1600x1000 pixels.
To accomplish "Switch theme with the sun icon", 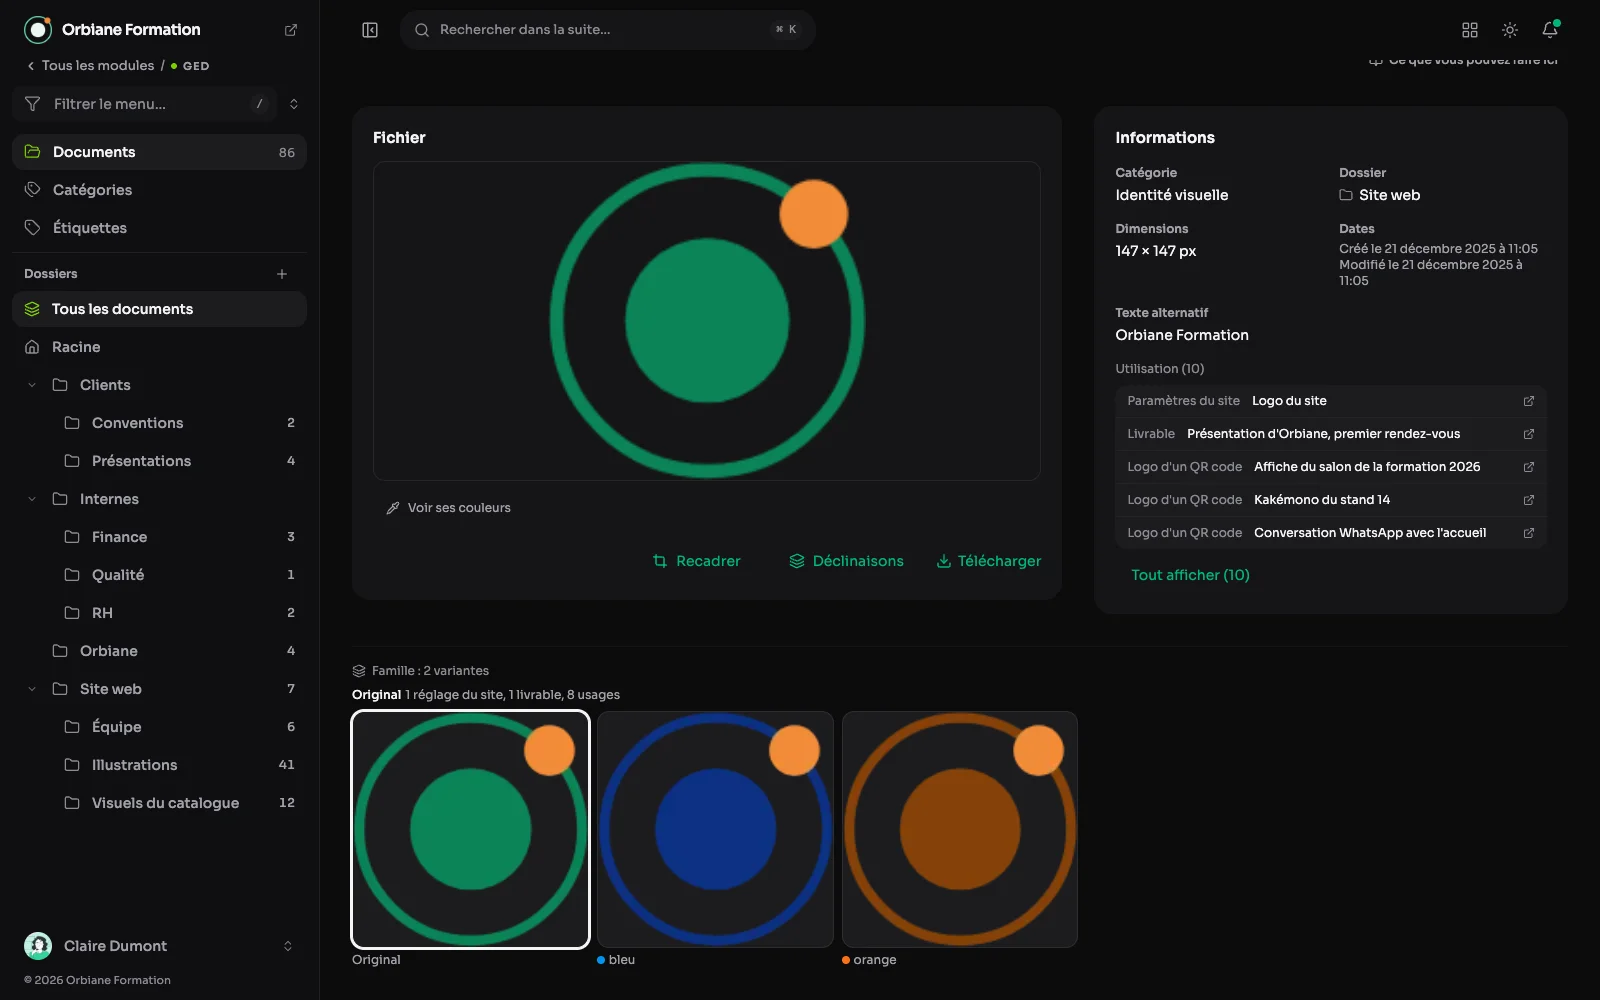I will (1510, 30).
